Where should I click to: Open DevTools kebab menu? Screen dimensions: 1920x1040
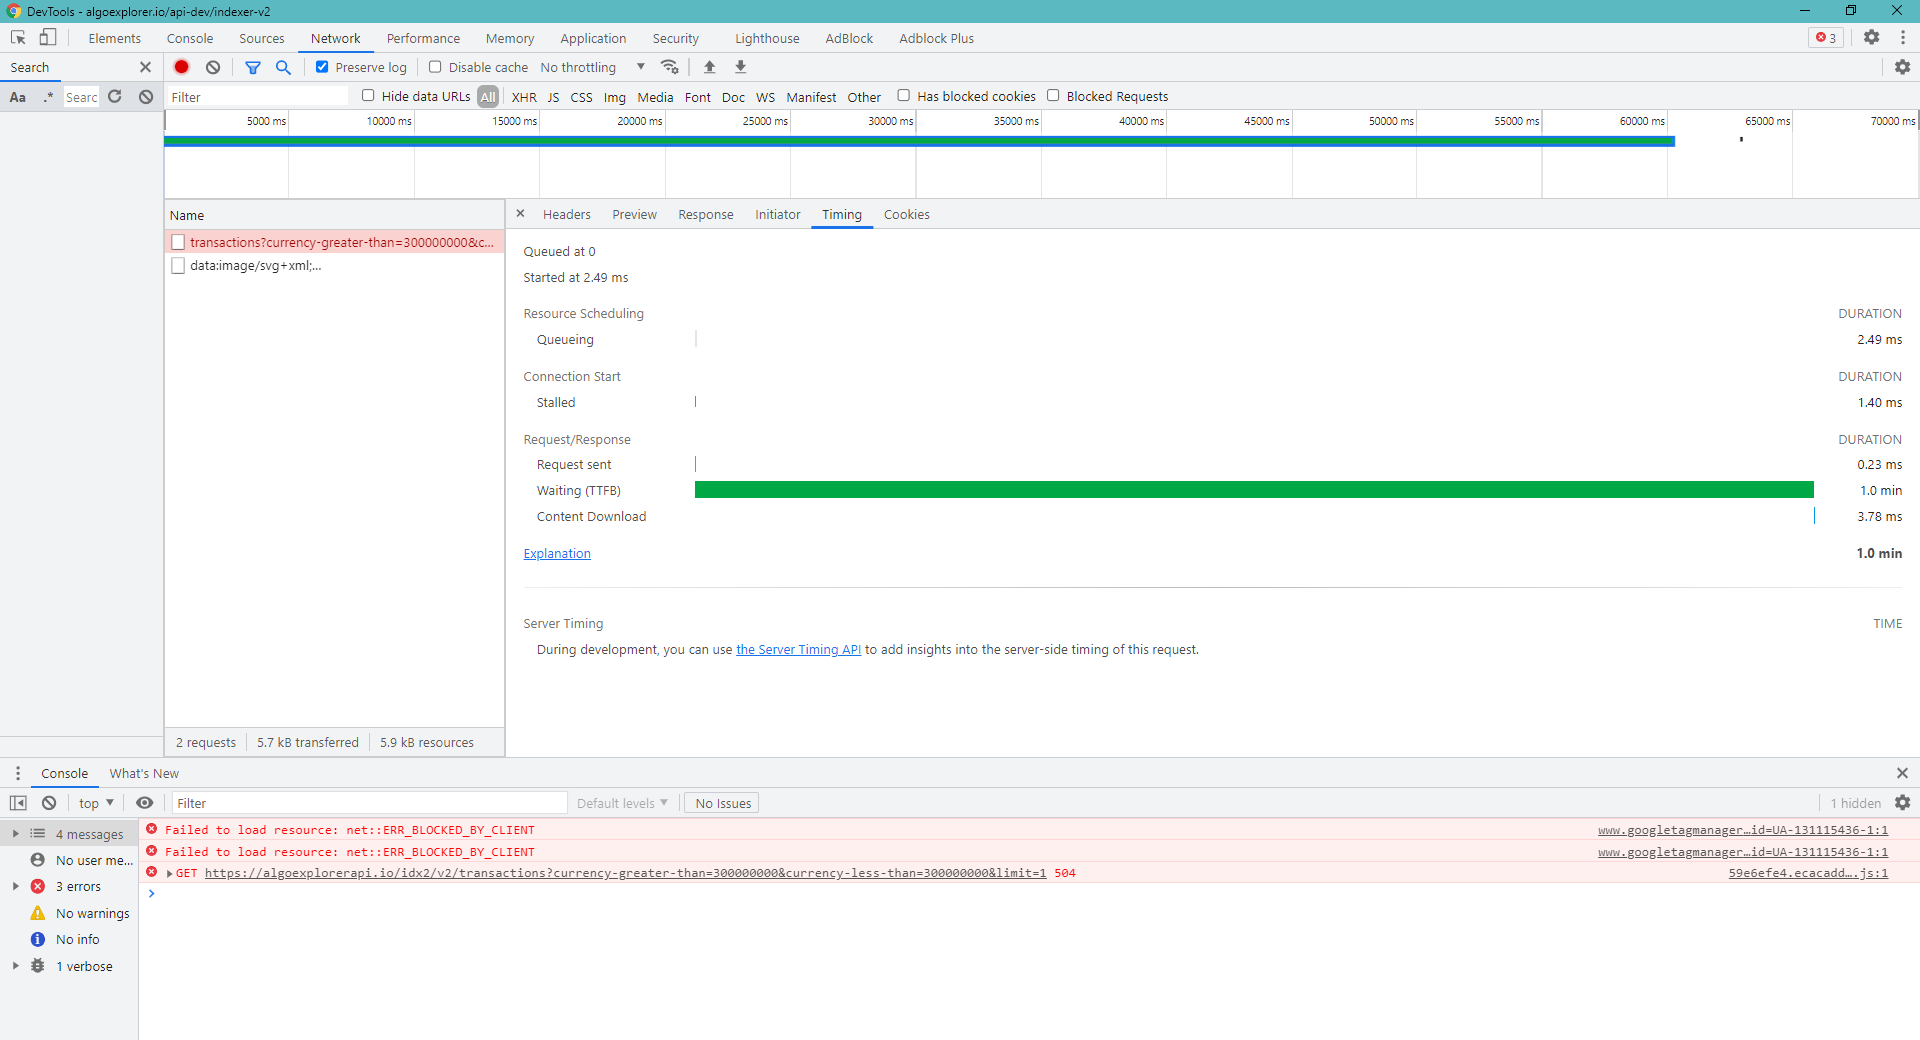click(1903, 38)
